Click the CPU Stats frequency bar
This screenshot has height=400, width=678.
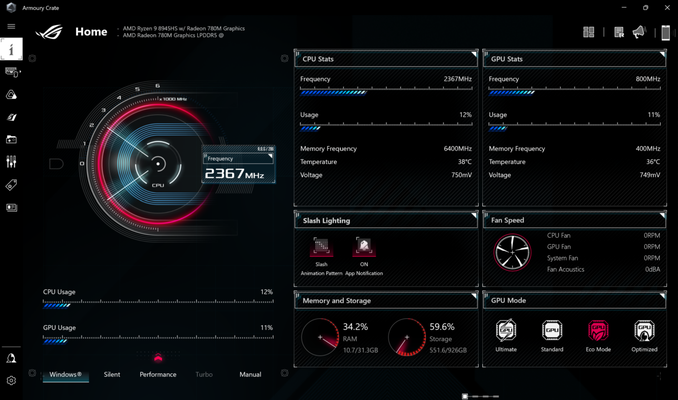click(386, 90)
